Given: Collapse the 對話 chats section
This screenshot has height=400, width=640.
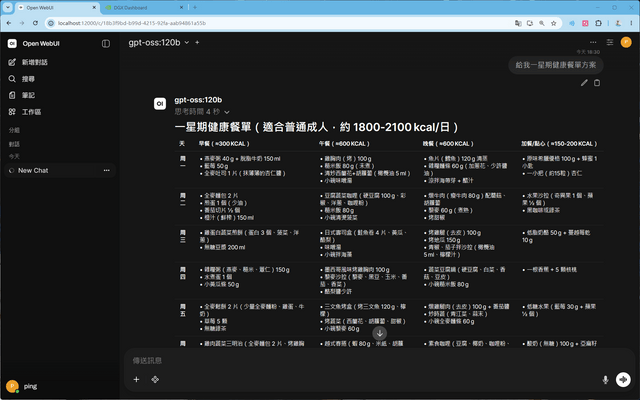Looking at the screenshot, I should point(14,144).
